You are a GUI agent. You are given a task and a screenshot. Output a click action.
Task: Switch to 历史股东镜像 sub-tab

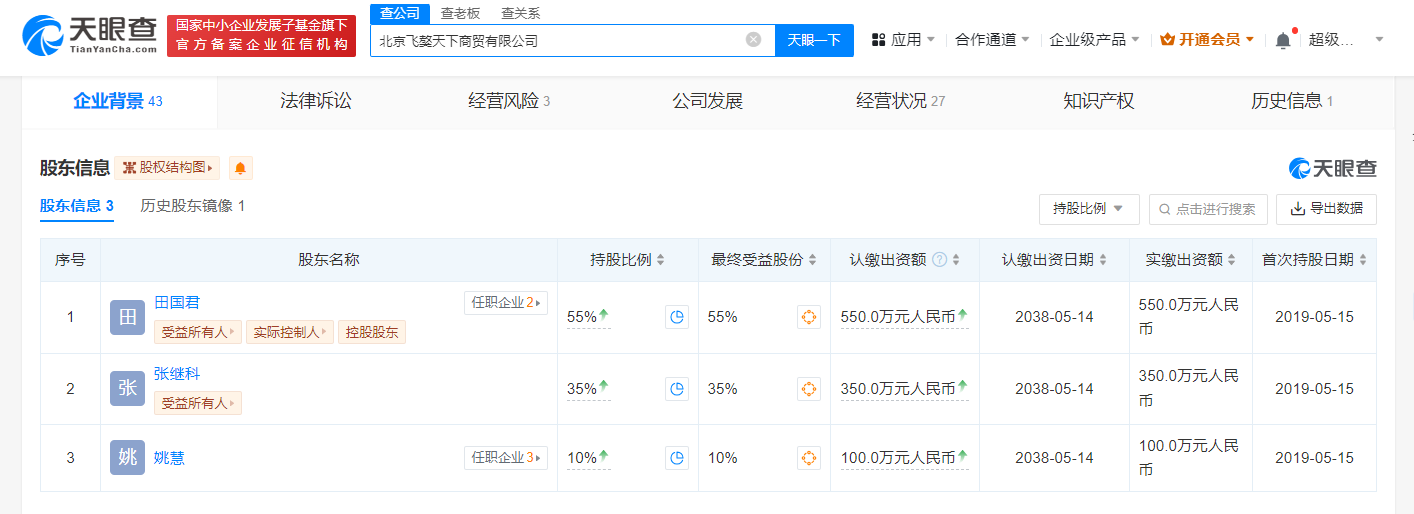(192, 206)
